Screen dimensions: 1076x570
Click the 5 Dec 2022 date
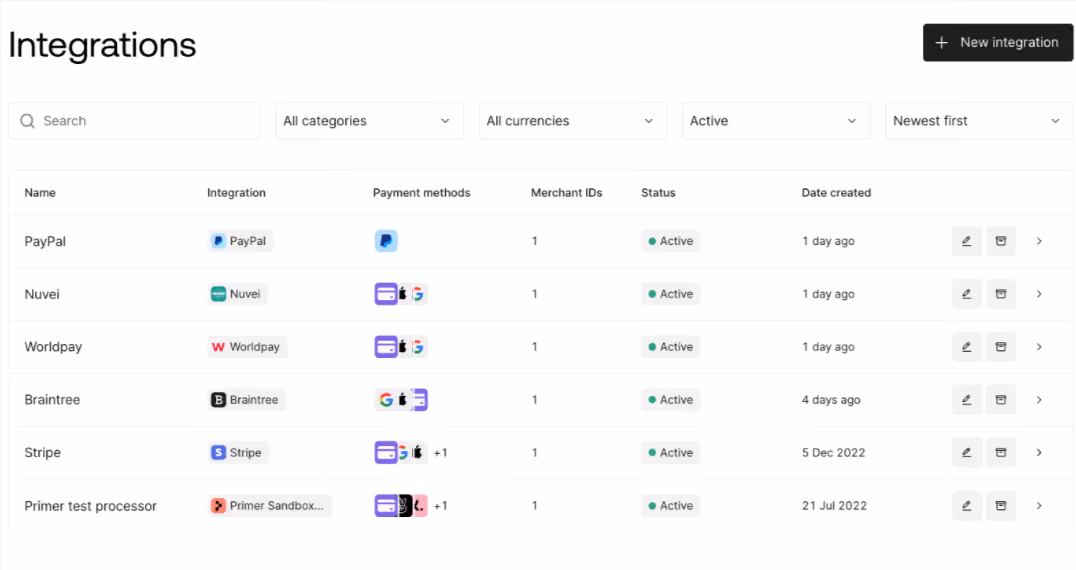[x=833, y=452]
